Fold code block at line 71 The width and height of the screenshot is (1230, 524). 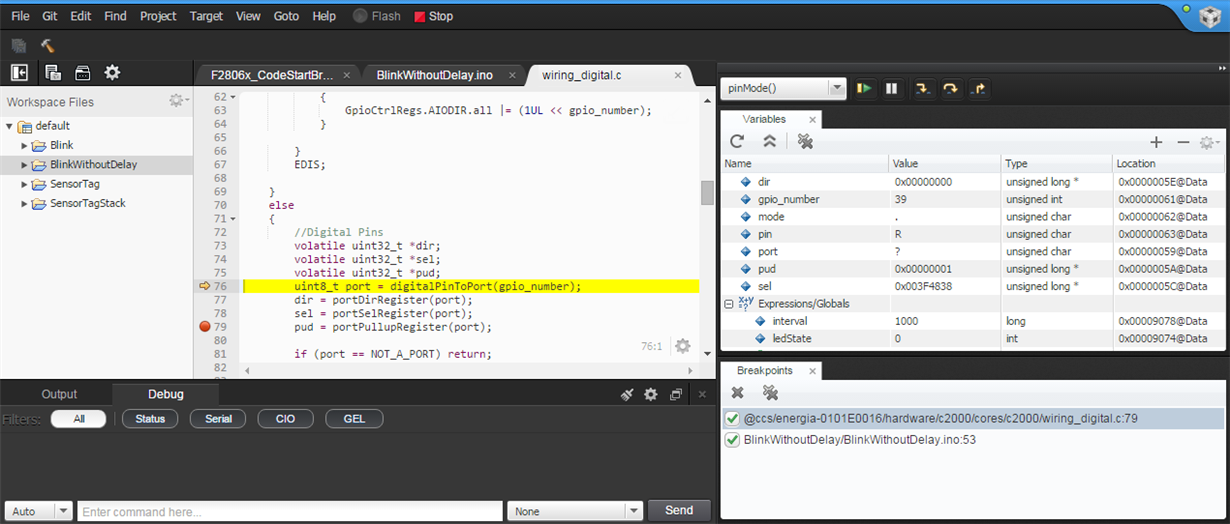232,218
